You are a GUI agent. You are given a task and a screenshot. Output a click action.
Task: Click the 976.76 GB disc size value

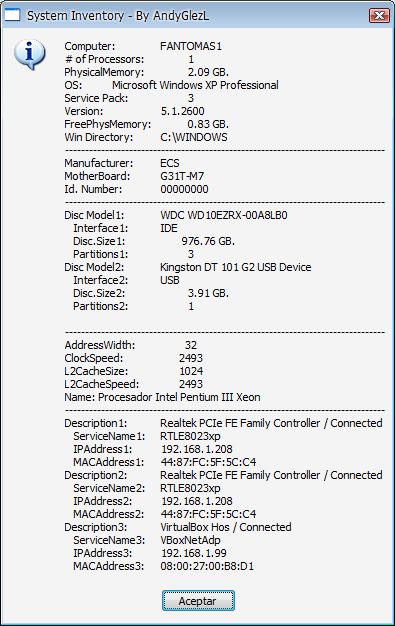pyautogui.click(x=208, y=241)
